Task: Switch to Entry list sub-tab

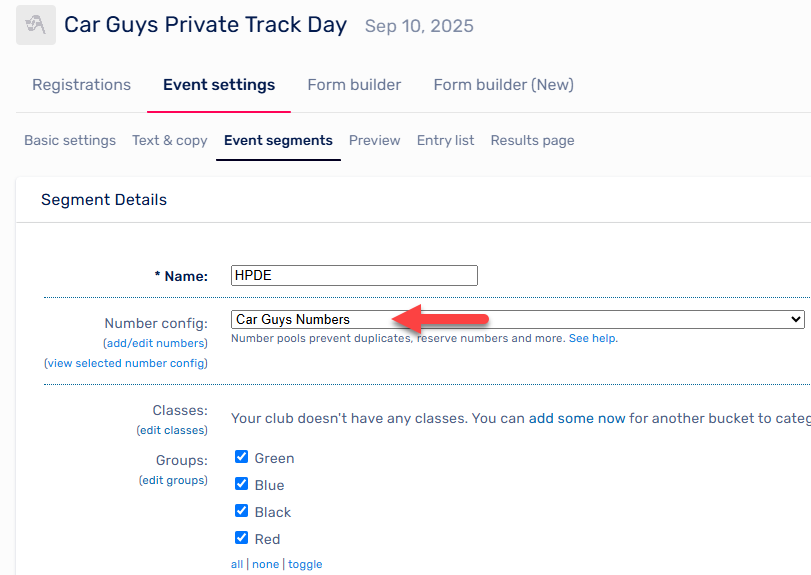Action: [x=445, y=141]
